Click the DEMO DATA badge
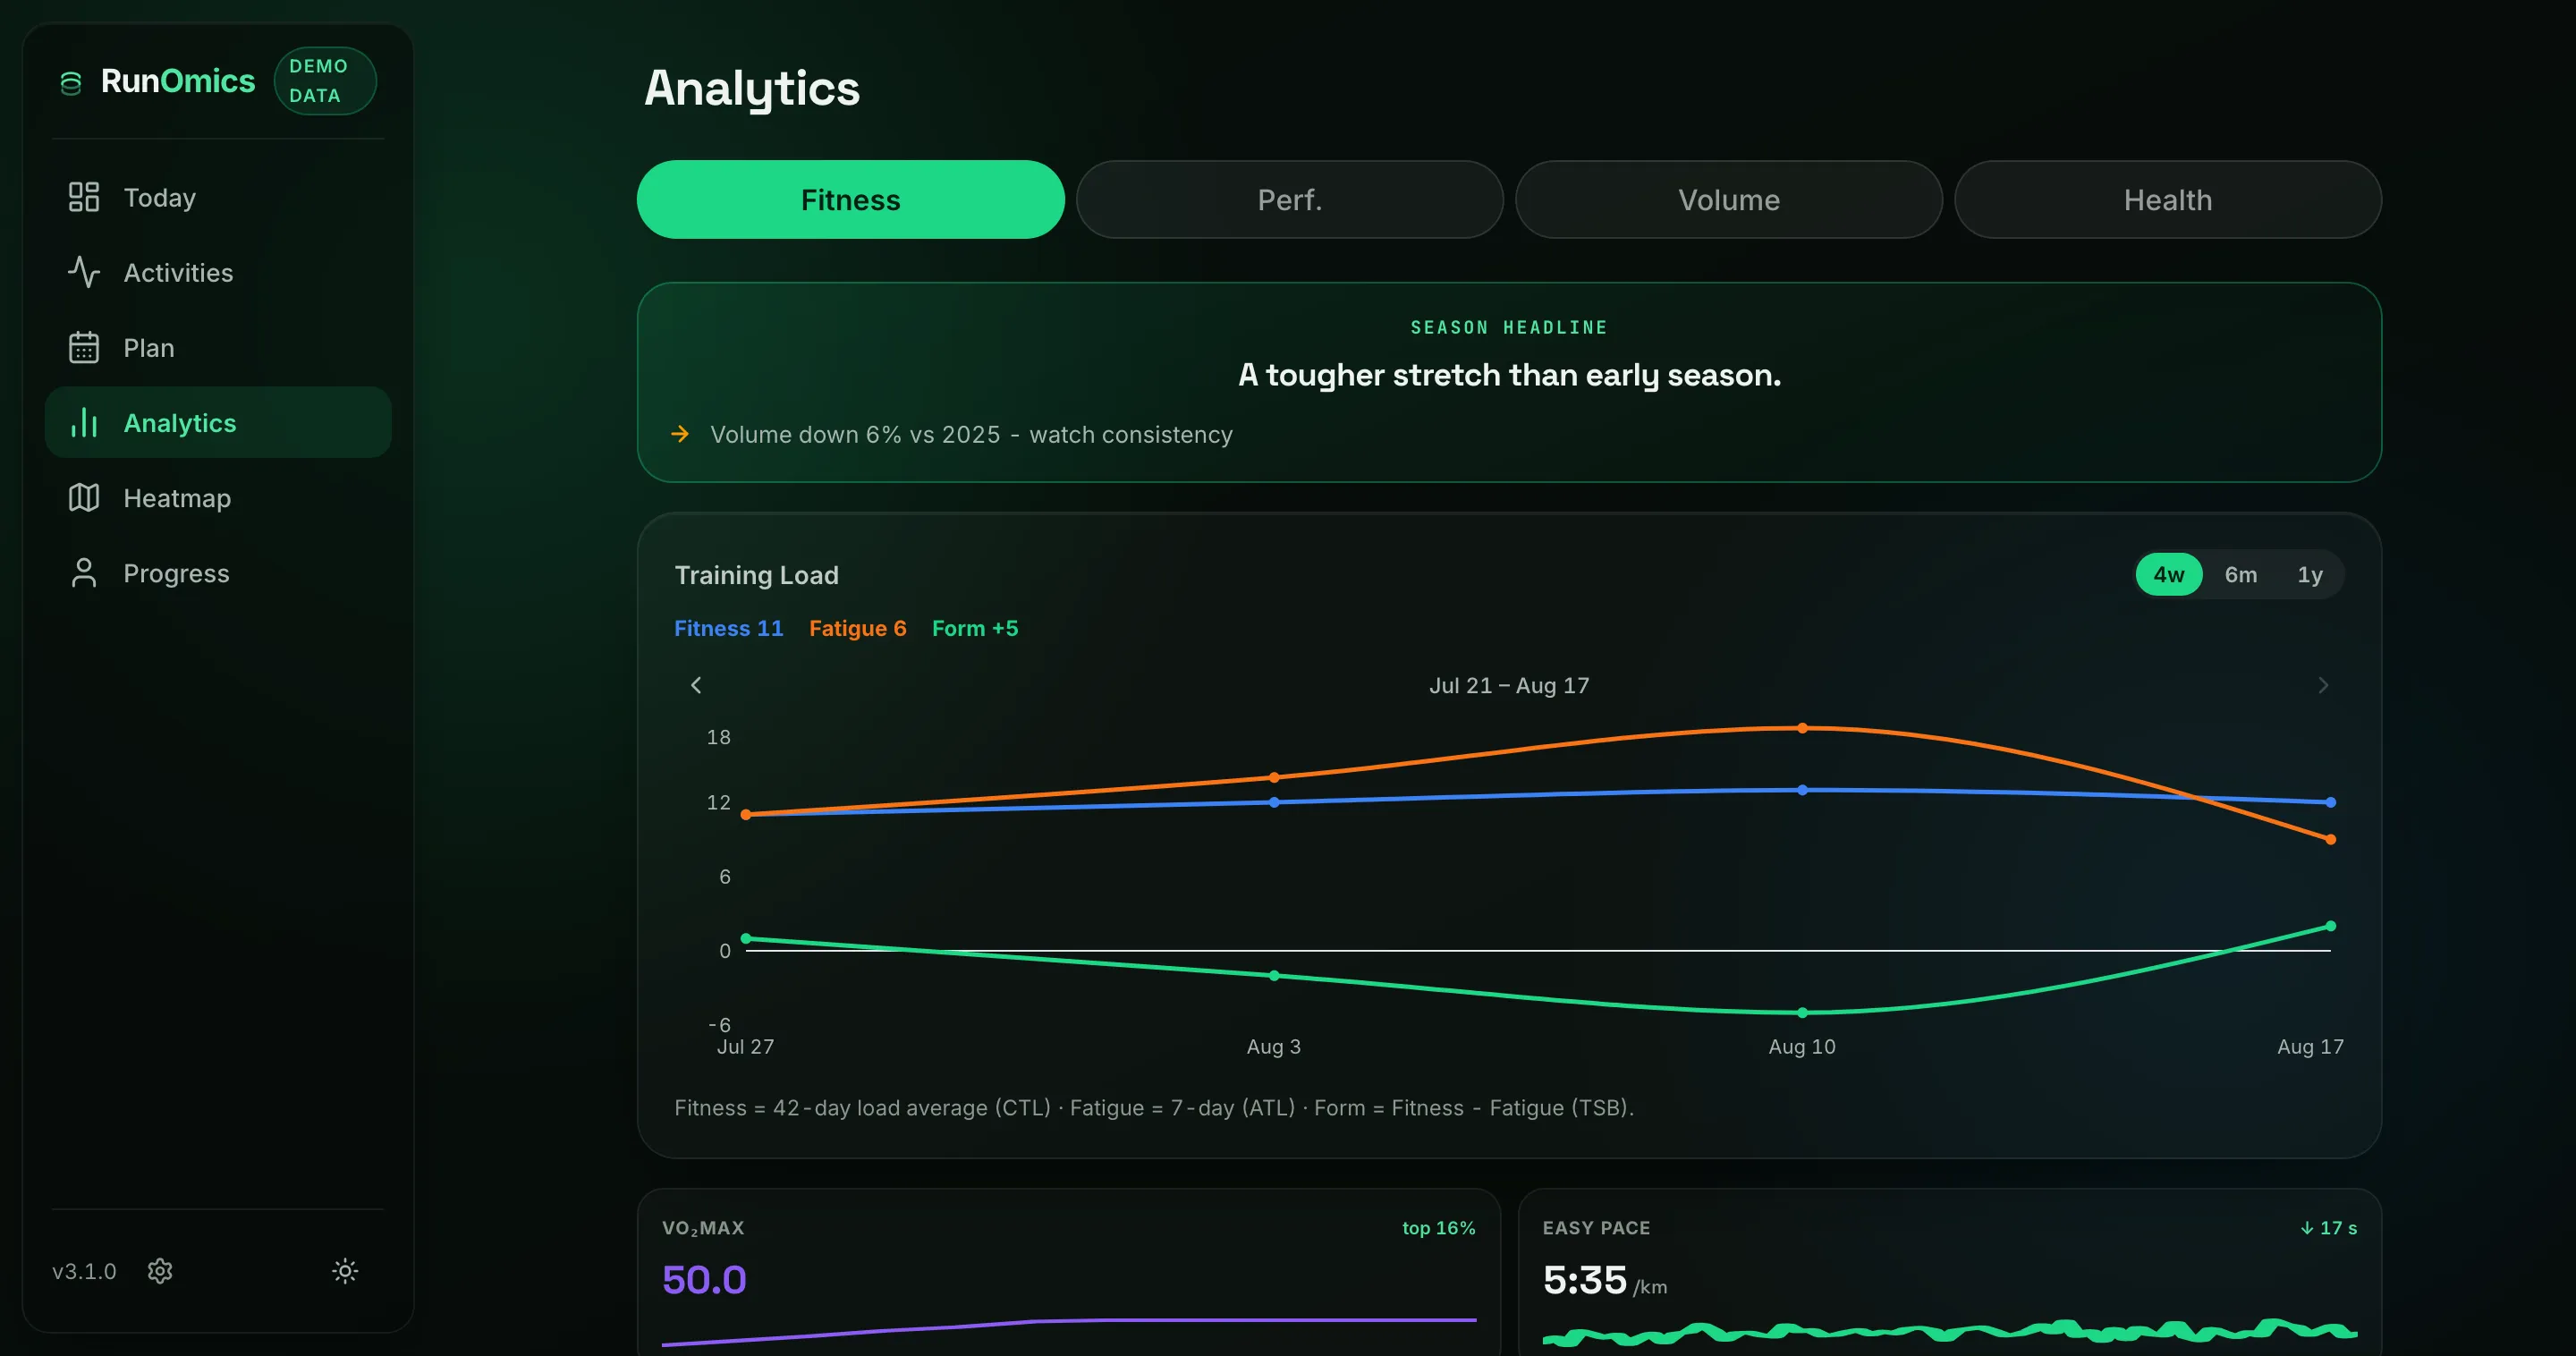Image resolution: width=2576 pixels, height=1356 pixels. pyautogui.click(x=324, y=81)
